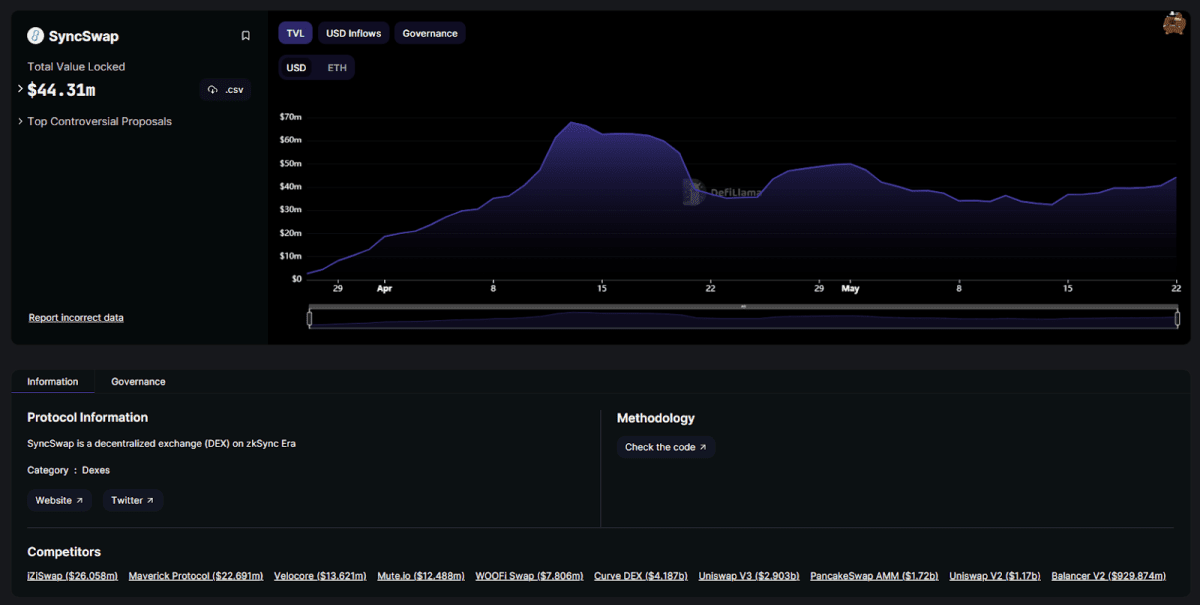Screen dimensions: 1200x605
Task: Open the USD Inflows chart
Action: (353, 32)
